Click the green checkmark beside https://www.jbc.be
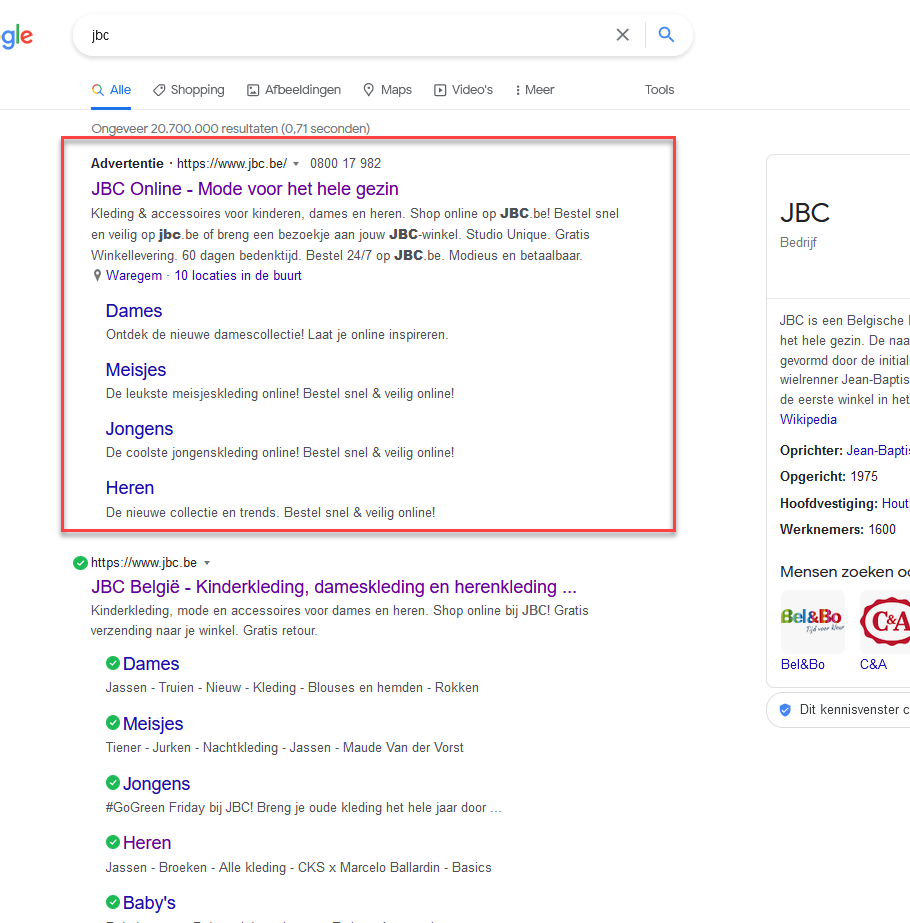910x923 pixels. pyautogui.click(x=80, y=563)
